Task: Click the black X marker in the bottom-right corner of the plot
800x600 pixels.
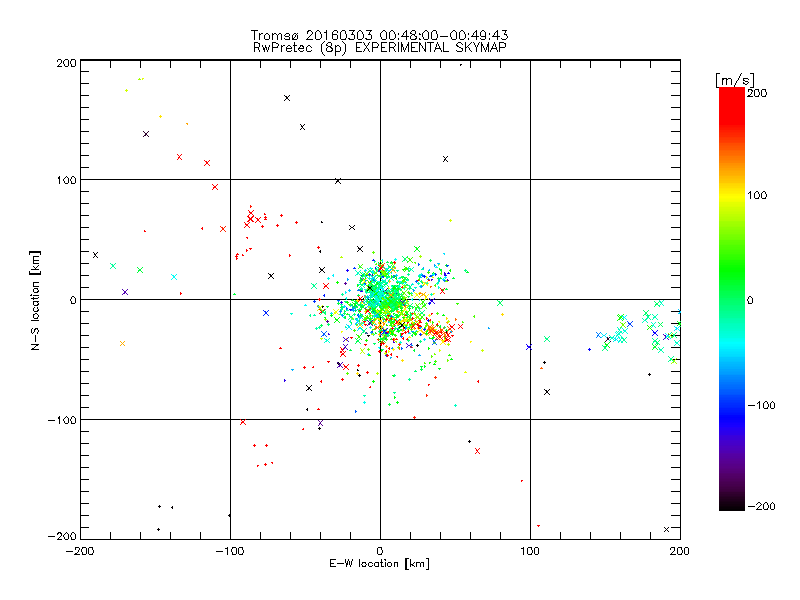Action: click(666, 530)
